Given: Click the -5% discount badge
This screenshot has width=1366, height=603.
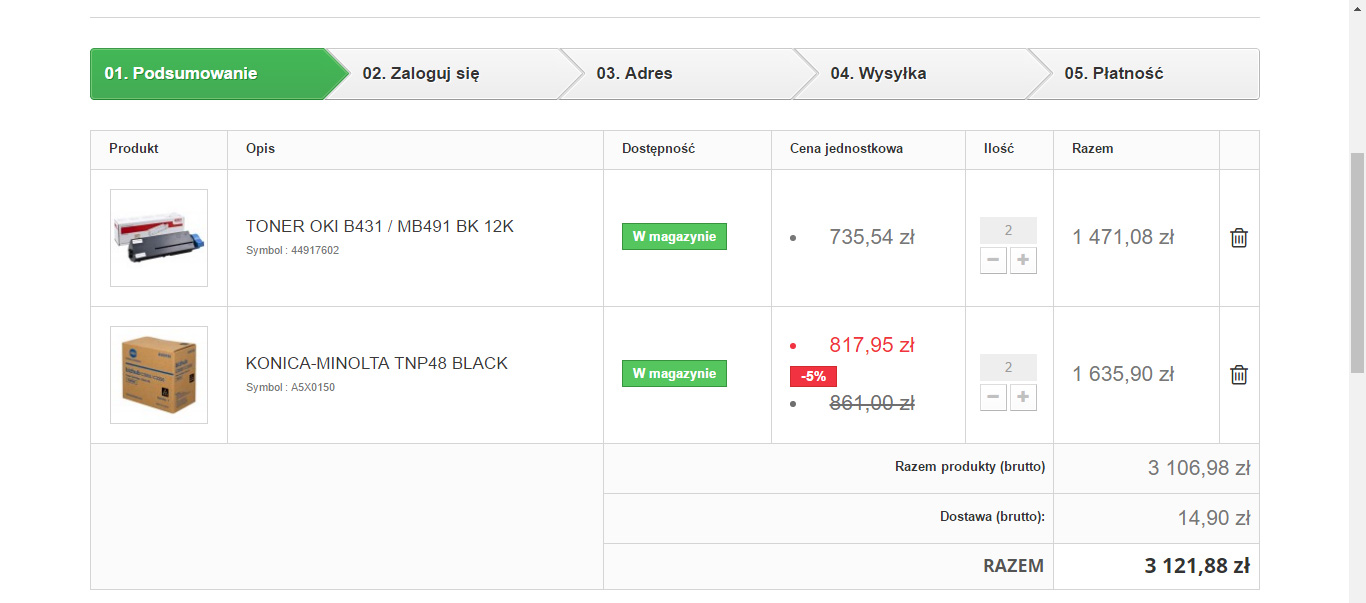Looking at the screenshot, I should pyautogui.click(x=813, y=377).
